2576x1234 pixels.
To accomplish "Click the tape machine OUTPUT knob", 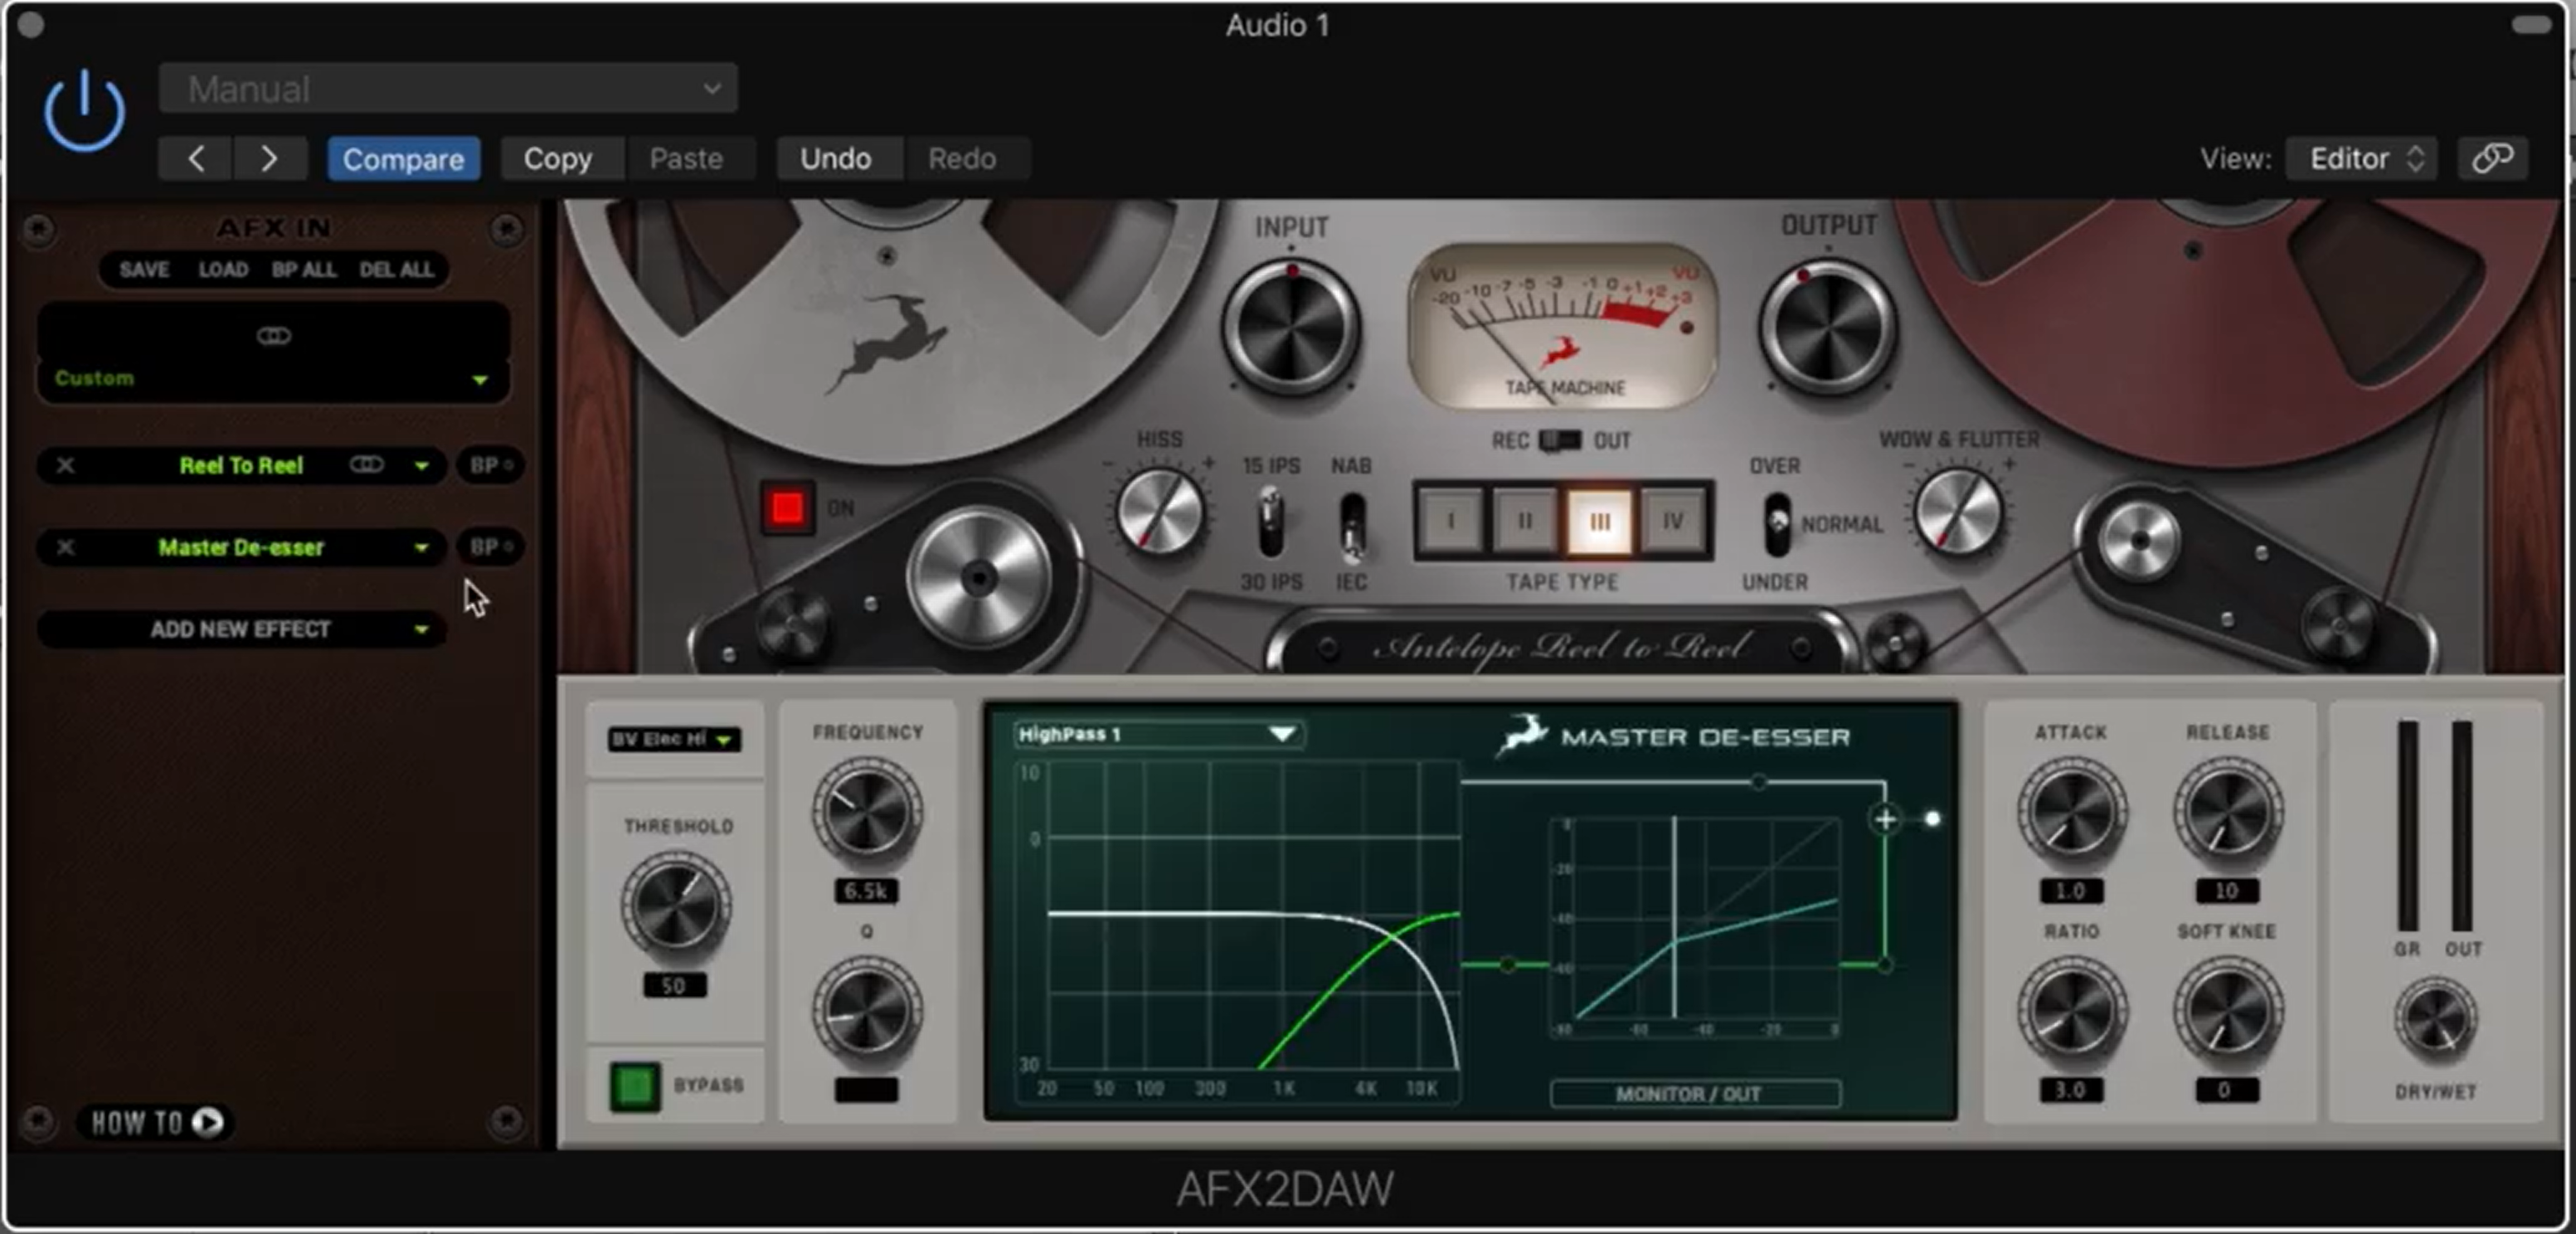I will [x=1826, y=328].
